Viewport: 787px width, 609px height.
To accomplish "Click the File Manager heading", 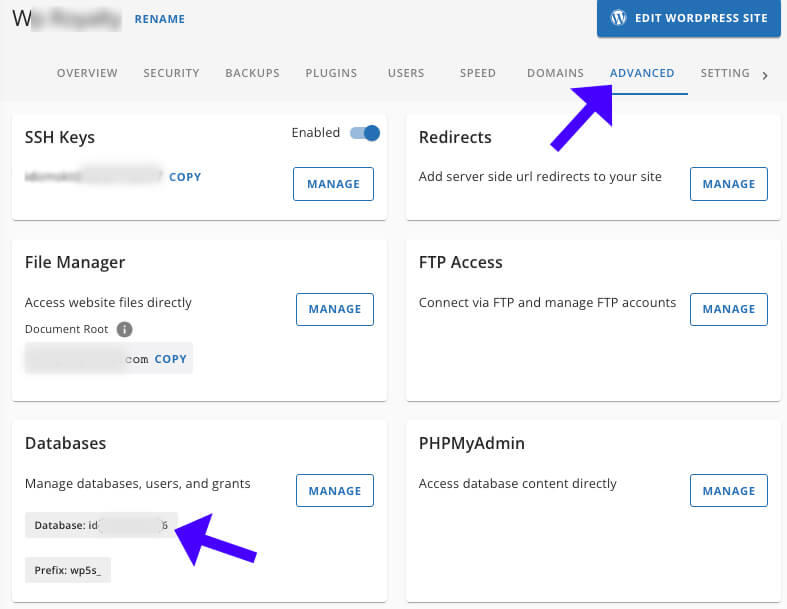I will (75, 262).
